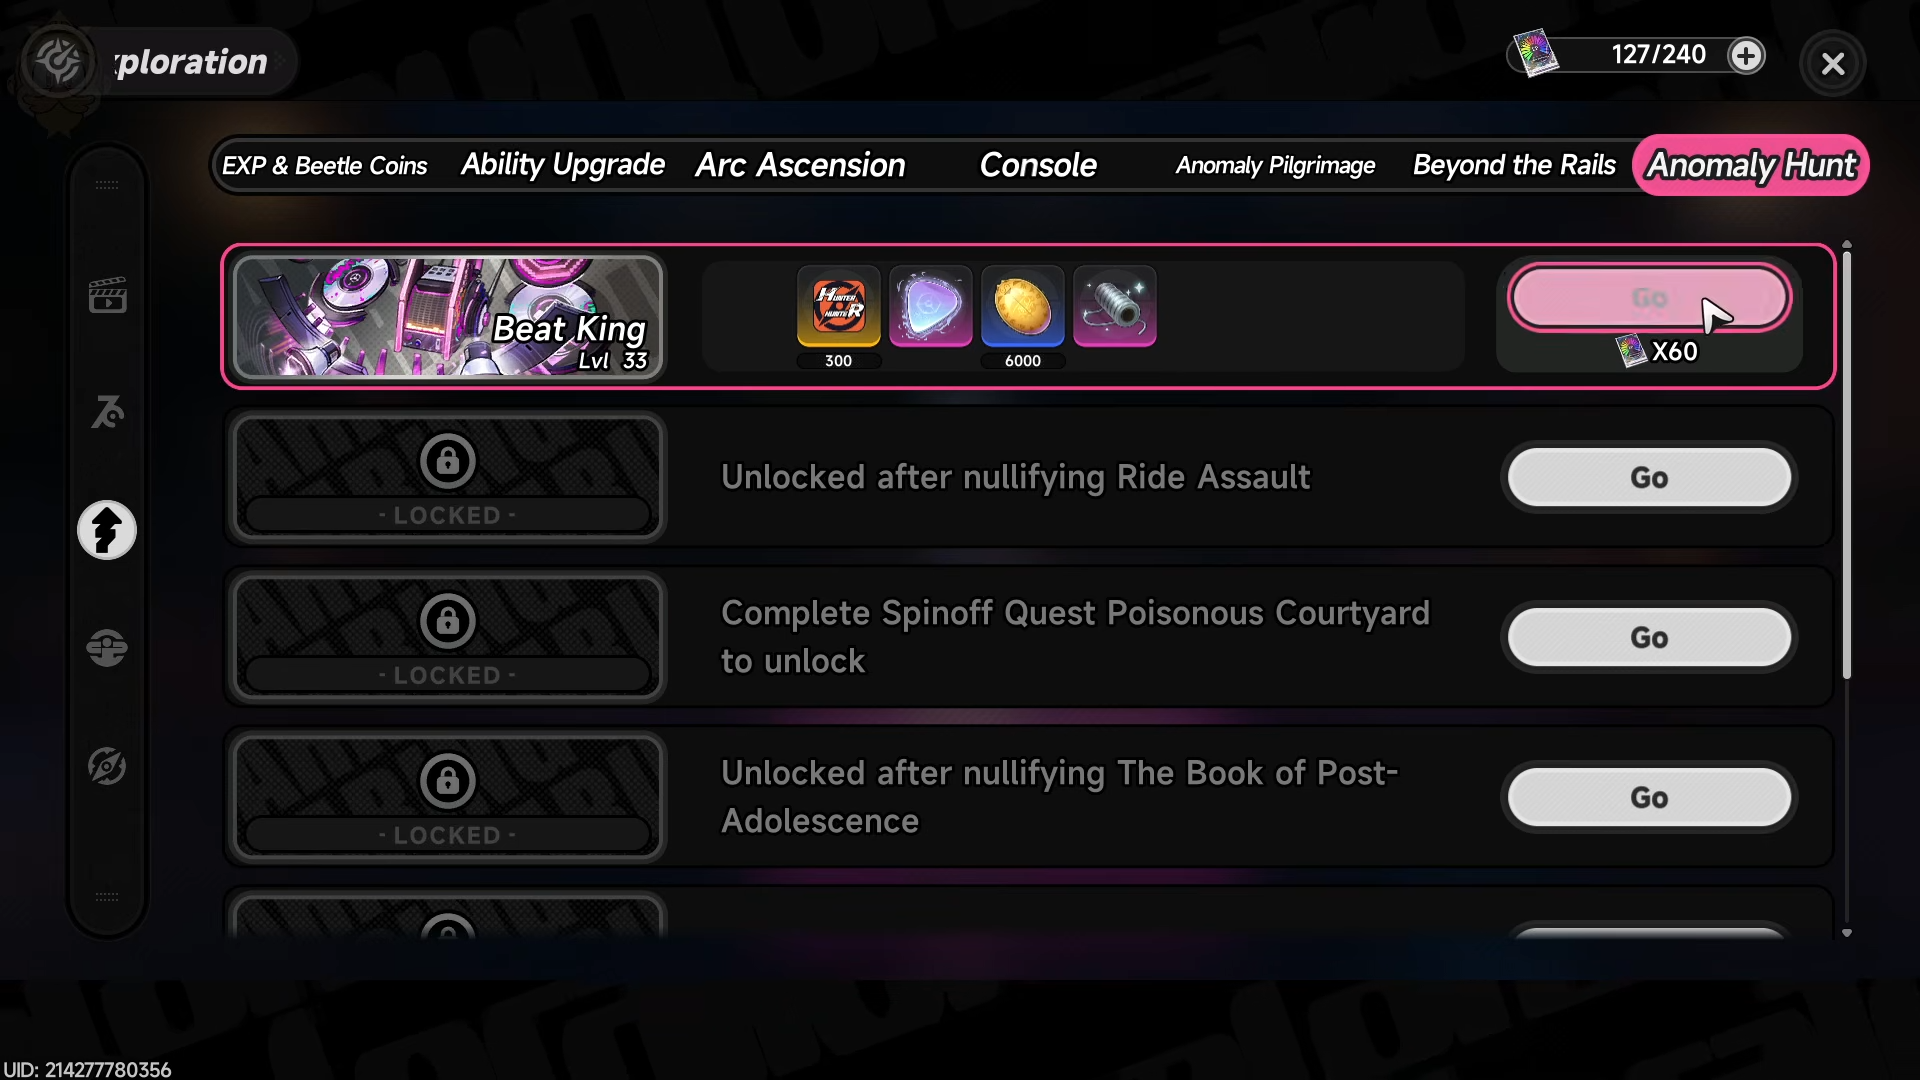Click Go for the Ride Assault locked entry
Viewport: 1920px width, 1080px height.
1649,478
